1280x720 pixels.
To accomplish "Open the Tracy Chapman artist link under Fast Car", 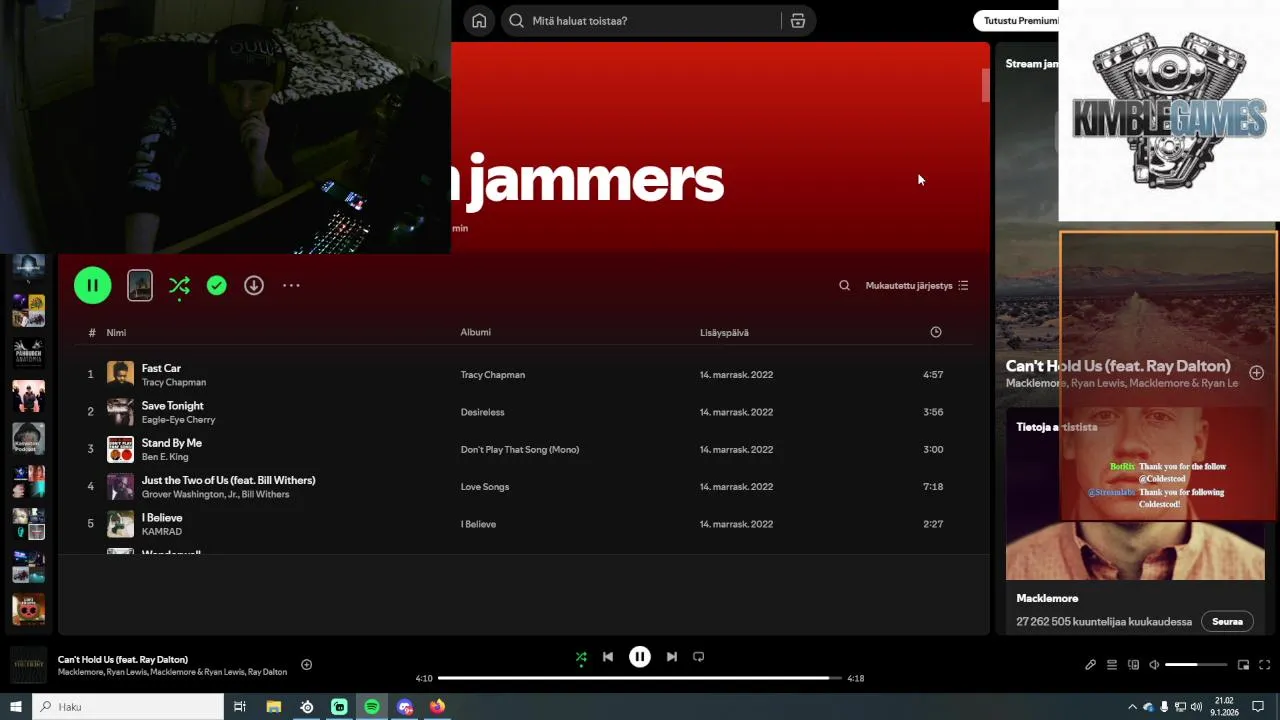I will click(x=174, y=382).
